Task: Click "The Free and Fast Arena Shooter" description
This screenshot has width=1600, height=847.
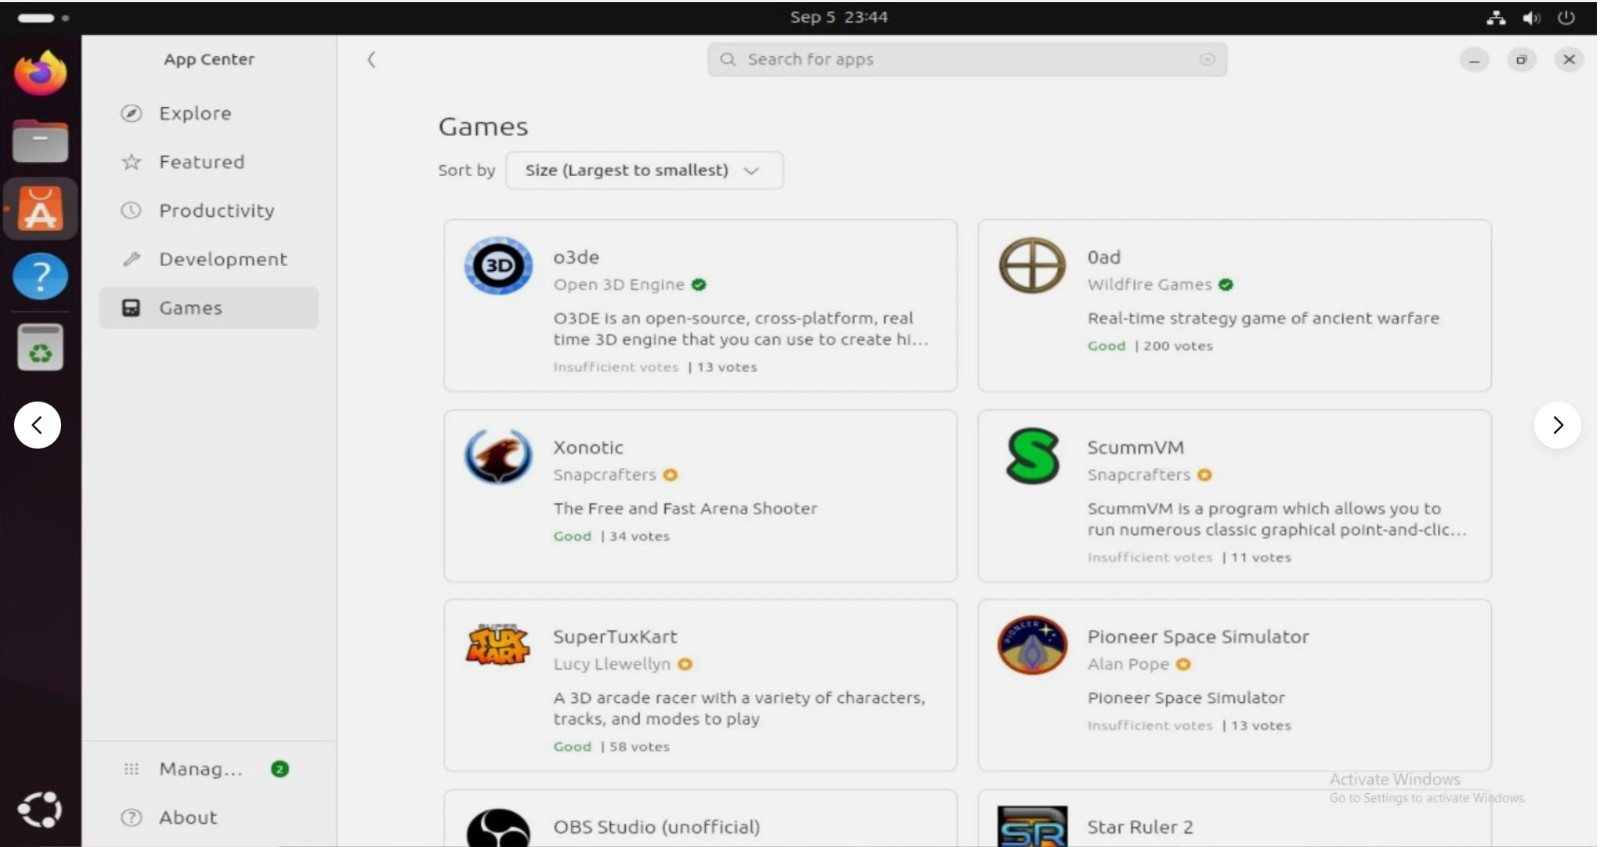Action: pyautogui.click(x=685, y=508)
